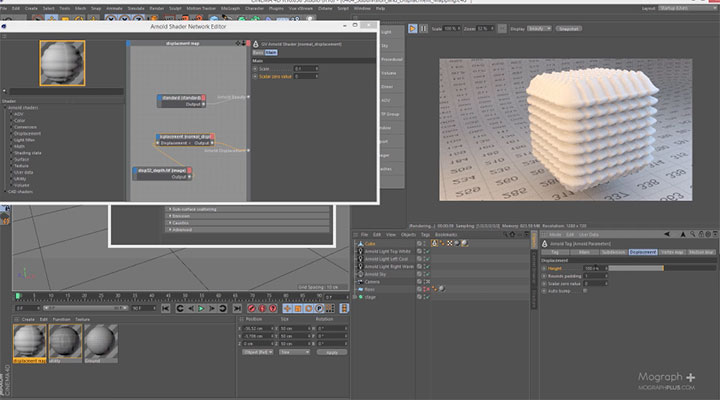This screenshot has height=400, width=720.
Task: Switch to Subdivision tab in Arnold Tag
Action: 613,252
